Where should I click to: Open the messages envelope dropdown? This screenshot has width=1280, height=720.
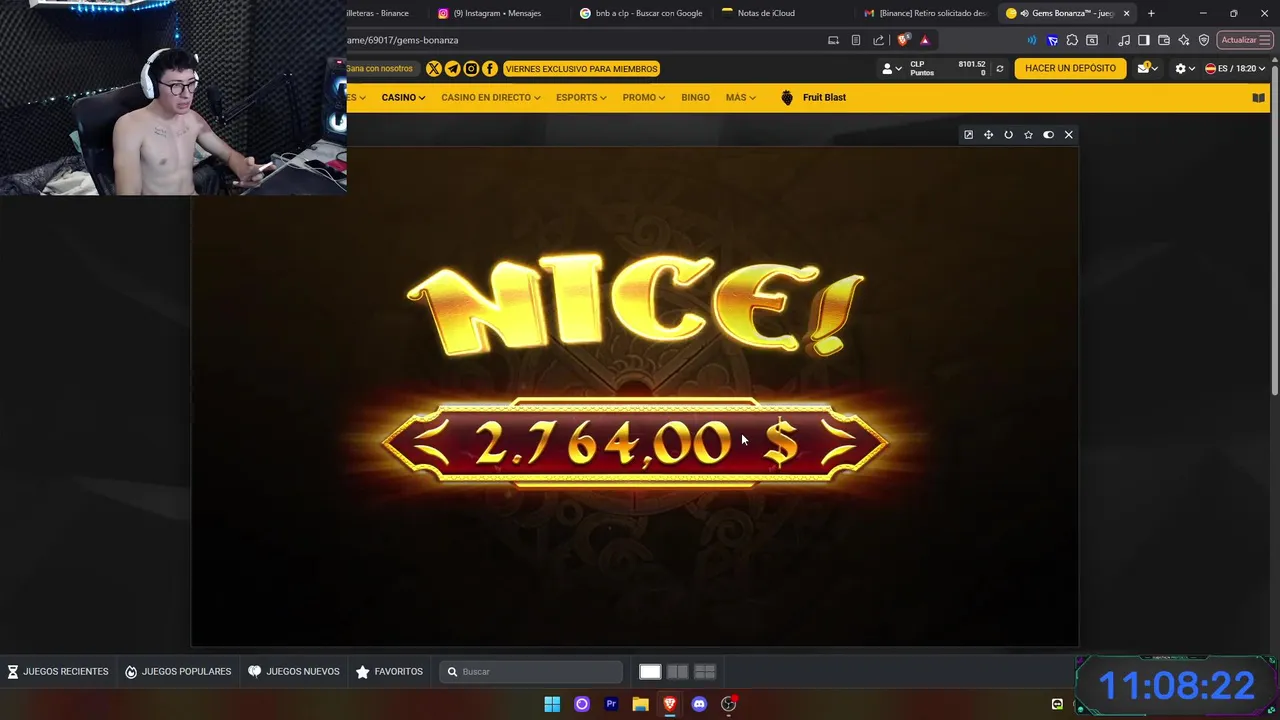(x=1147, y=69)
